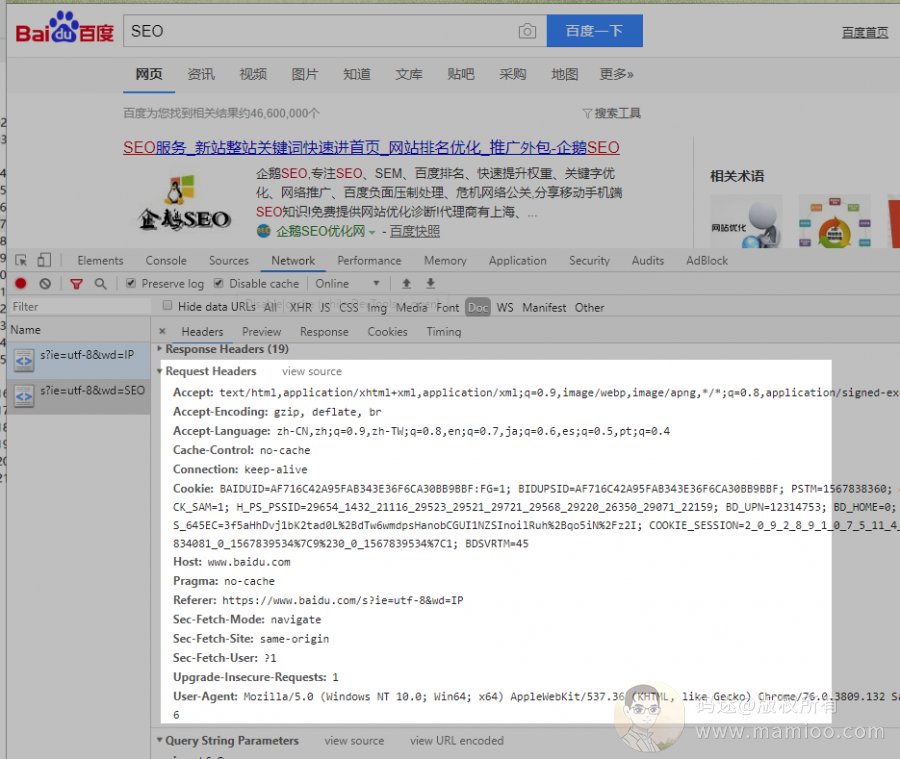The height and width of the screenshot is (759, 900).
Task: Expand the Response Headers section
Action: (x=159, y=349)
